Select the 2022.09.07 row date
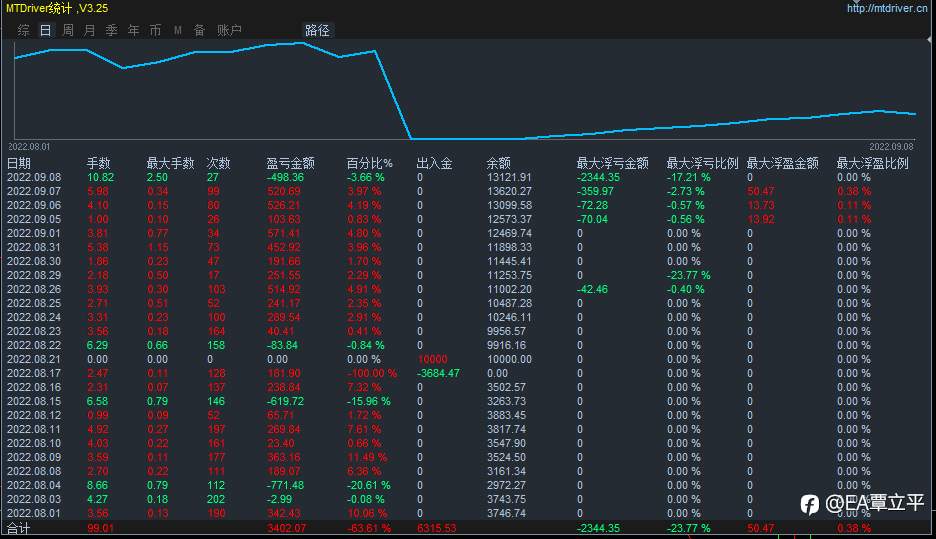 pos(34,191)
